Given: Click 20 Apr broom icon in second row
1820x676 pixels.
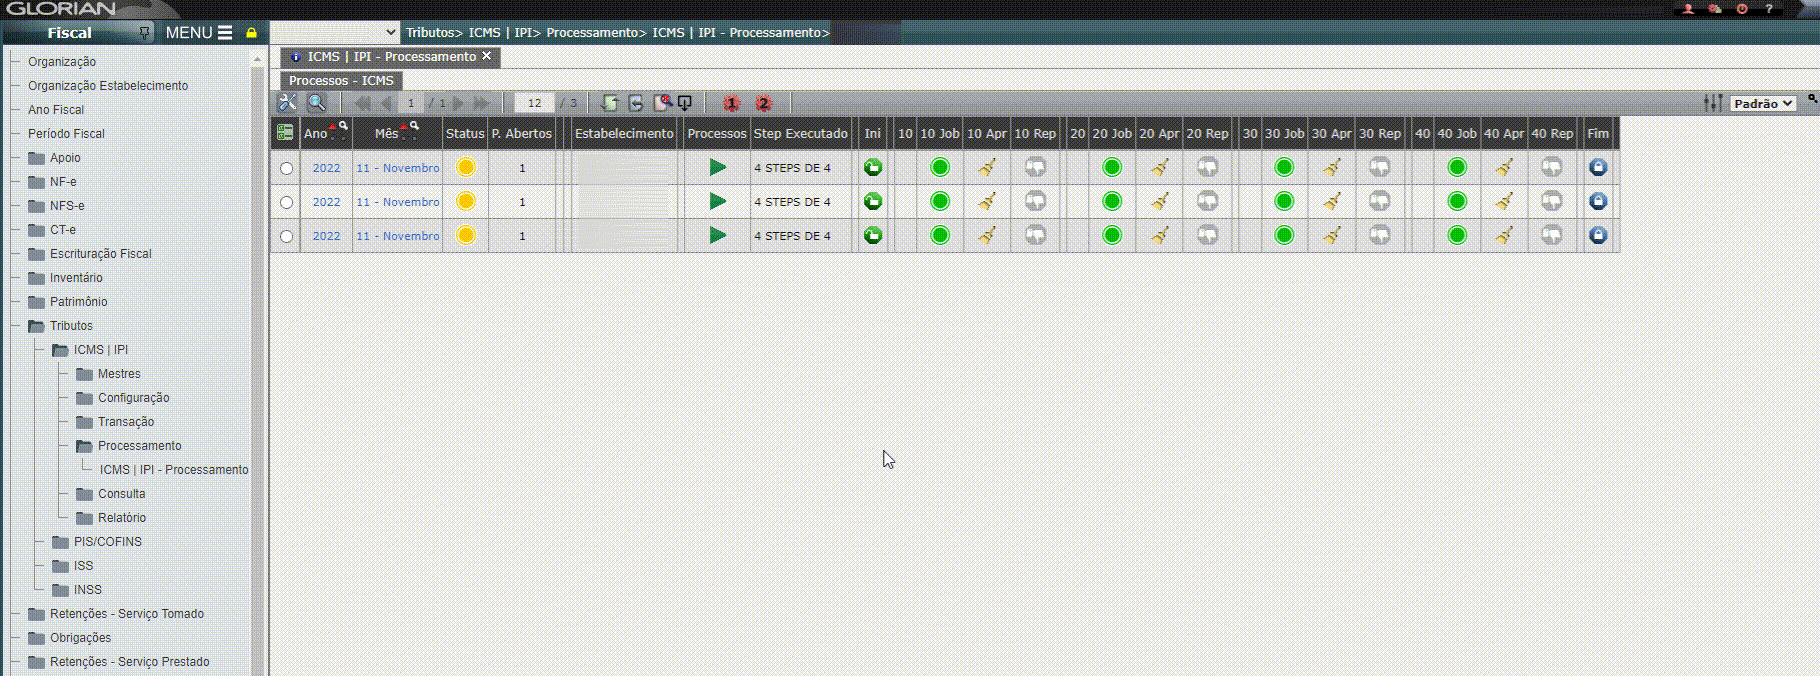Looking at the screenshot, I should 1159,201.
